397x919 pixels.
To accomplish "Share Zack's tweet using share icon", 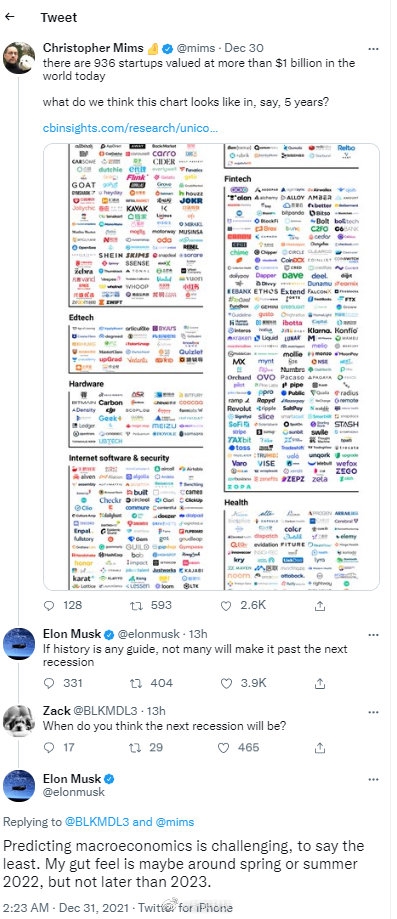I will [320, 747].
